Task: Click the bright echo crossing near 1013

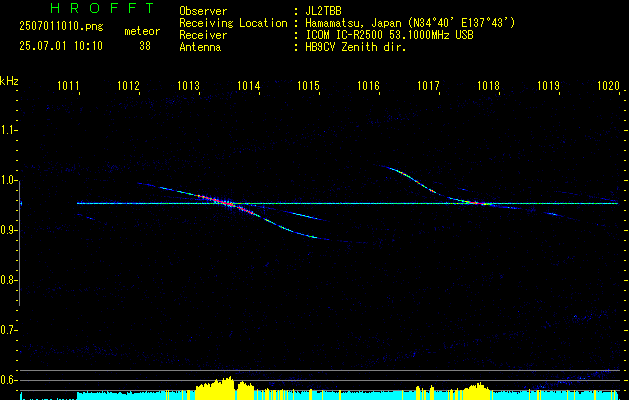Action: [228, 203]
